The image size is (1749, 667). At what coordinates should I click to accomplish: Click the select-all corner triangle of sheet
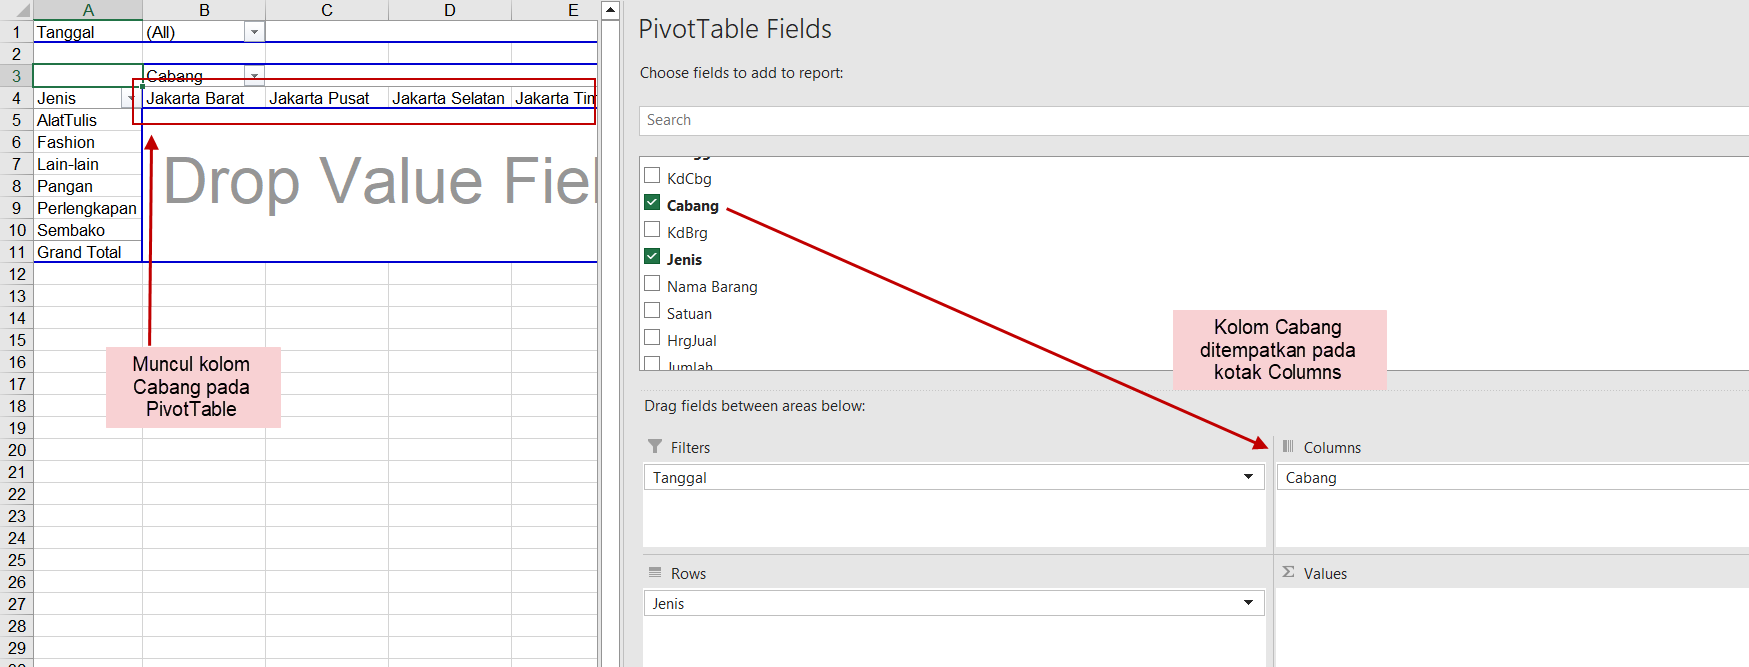tap(23, 11)
